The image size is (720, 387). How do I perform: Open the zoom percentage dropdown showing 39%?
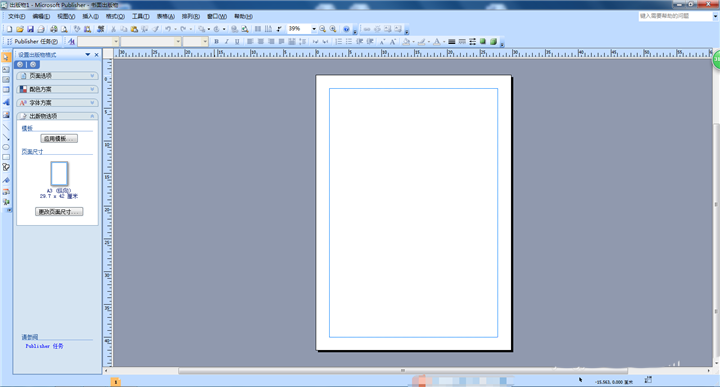pyautogui.click(x=314, y=29)
